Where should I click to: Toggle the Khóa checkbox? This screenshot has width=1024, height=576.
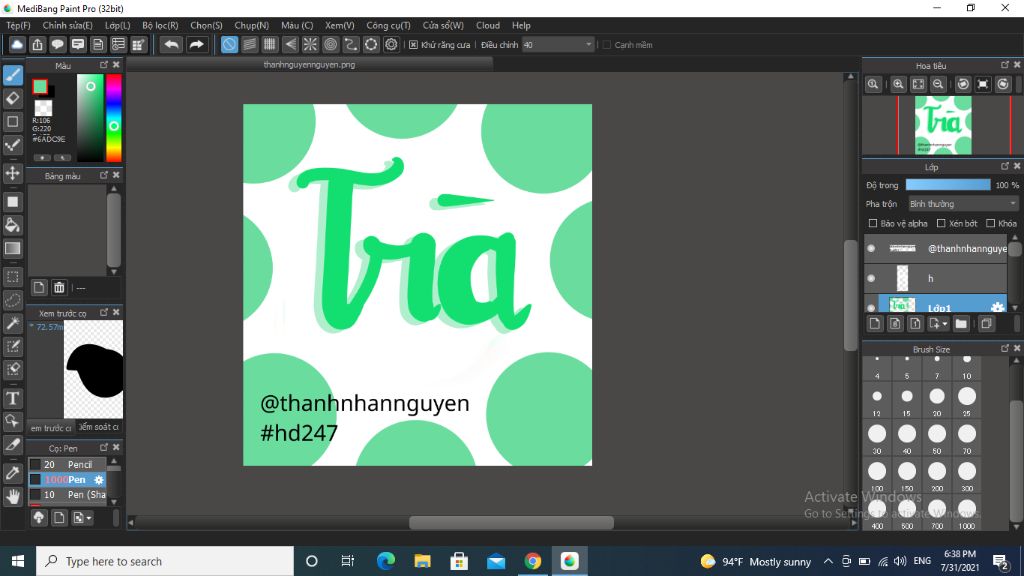click(x=991, y=223)
